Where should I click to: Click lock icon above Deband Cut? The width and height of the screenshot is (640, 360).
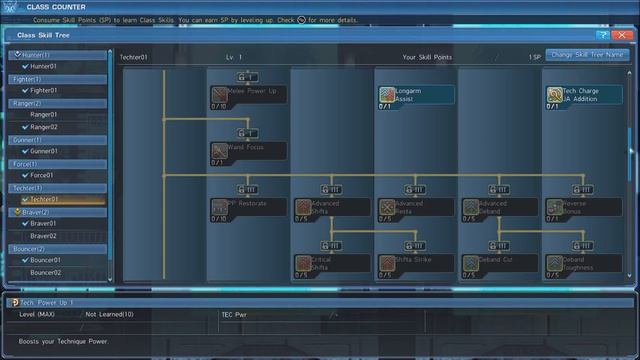498,246
